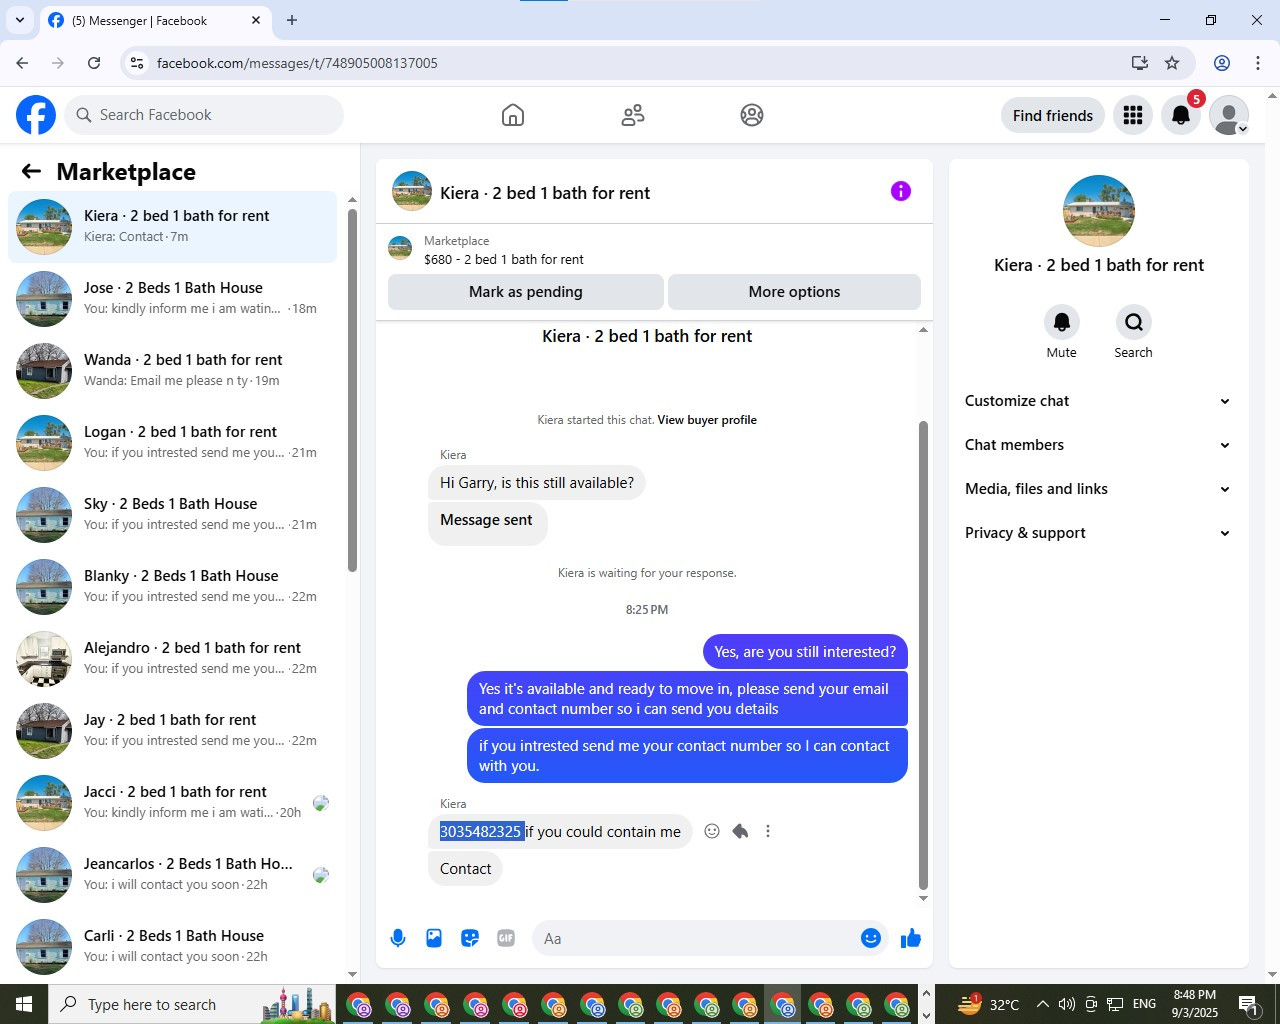
Task: Expand Privacy & support section
Action: click(x=1098, y=533)
